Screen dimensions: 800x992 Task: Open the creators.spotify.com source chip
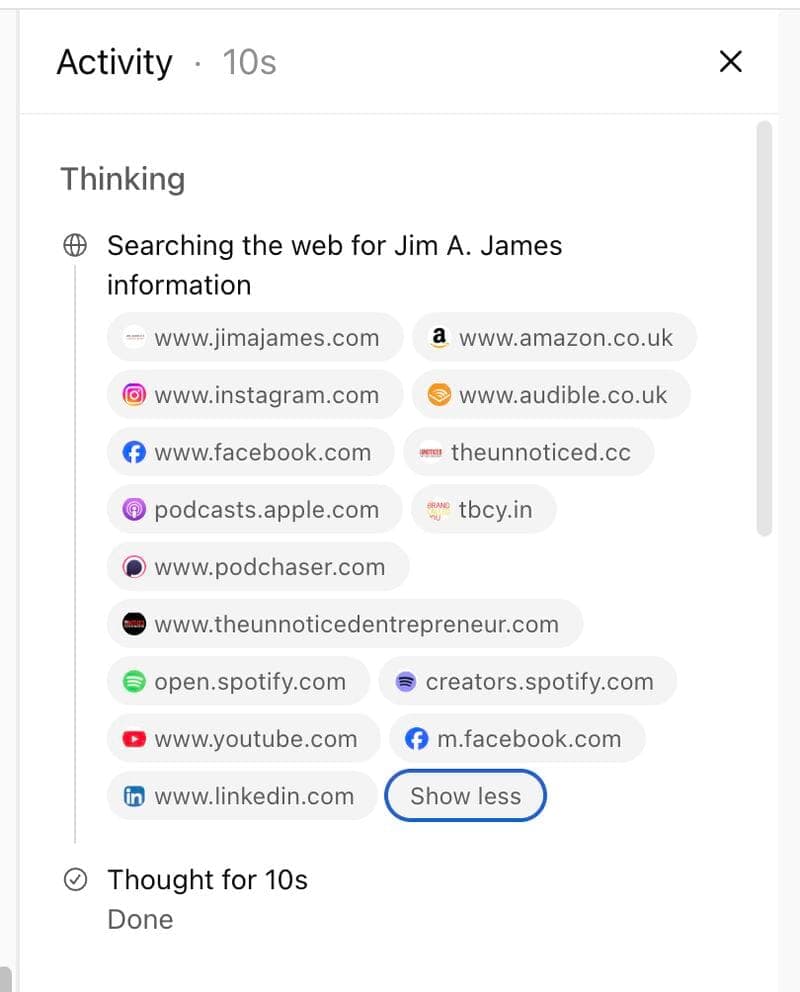click(527, 681)
